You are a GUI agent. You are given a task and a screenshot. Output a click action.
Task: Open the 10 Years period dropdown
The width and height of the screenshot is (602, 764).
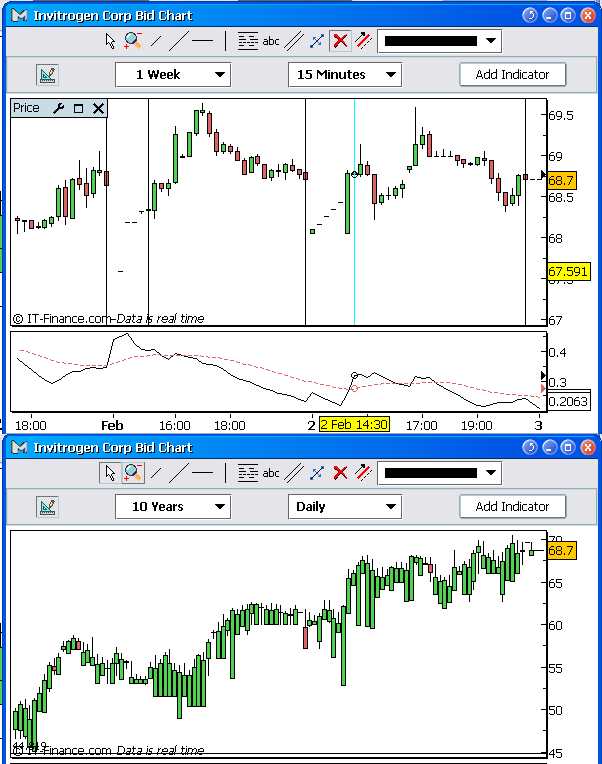pos(173,507)
